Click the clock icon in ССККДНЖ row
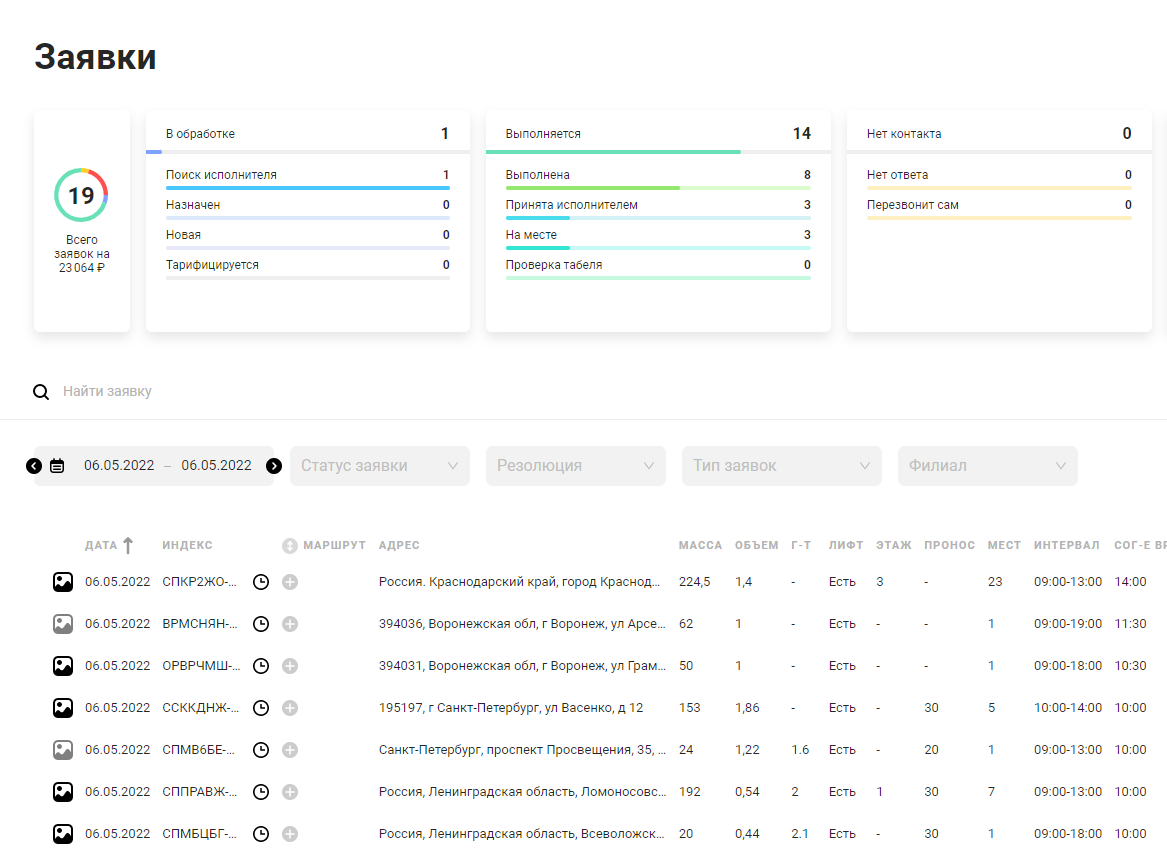 pos(261,708)
